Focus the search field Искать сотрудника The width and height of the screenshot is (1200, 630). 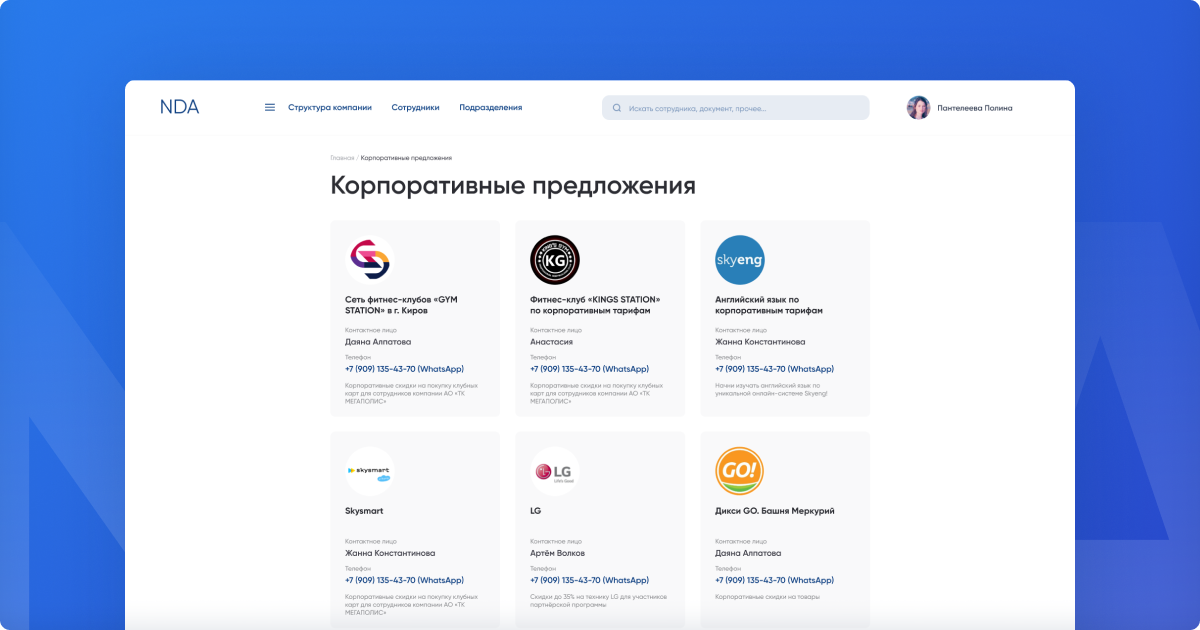coord(735,107)
